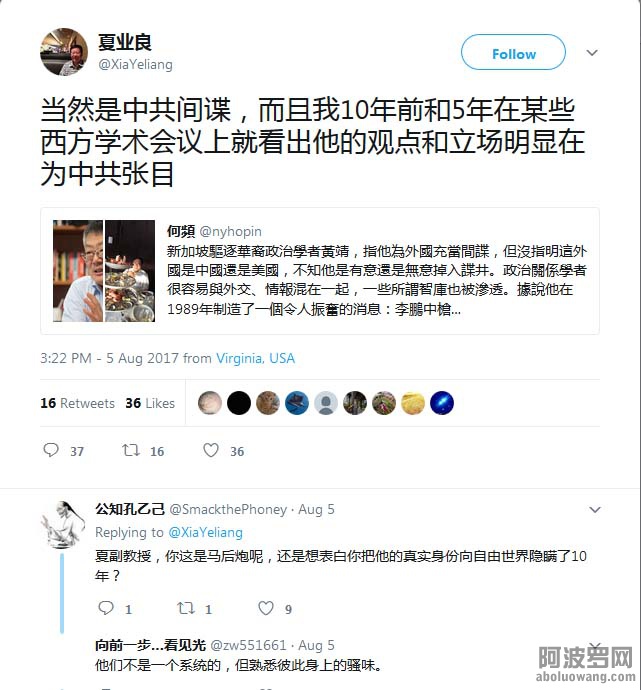
Task: Like the reply from 公知孔乙己
Action: pos(266,608)
